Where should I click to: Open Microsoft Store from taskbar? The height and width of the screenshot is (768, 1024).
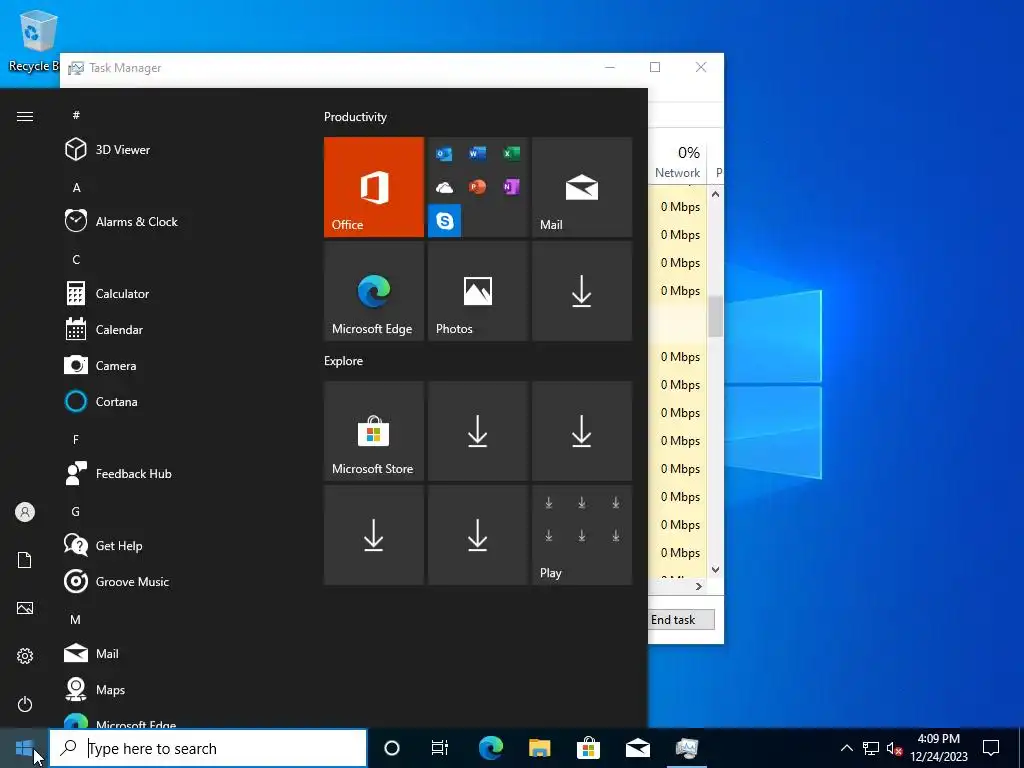click(x=588, y=748)
